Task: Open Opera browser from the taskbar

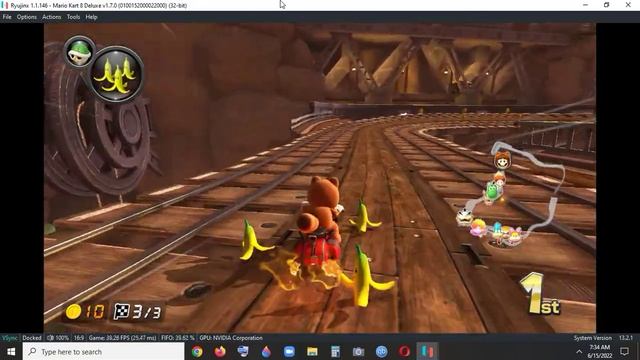Action: coord(404,351)
